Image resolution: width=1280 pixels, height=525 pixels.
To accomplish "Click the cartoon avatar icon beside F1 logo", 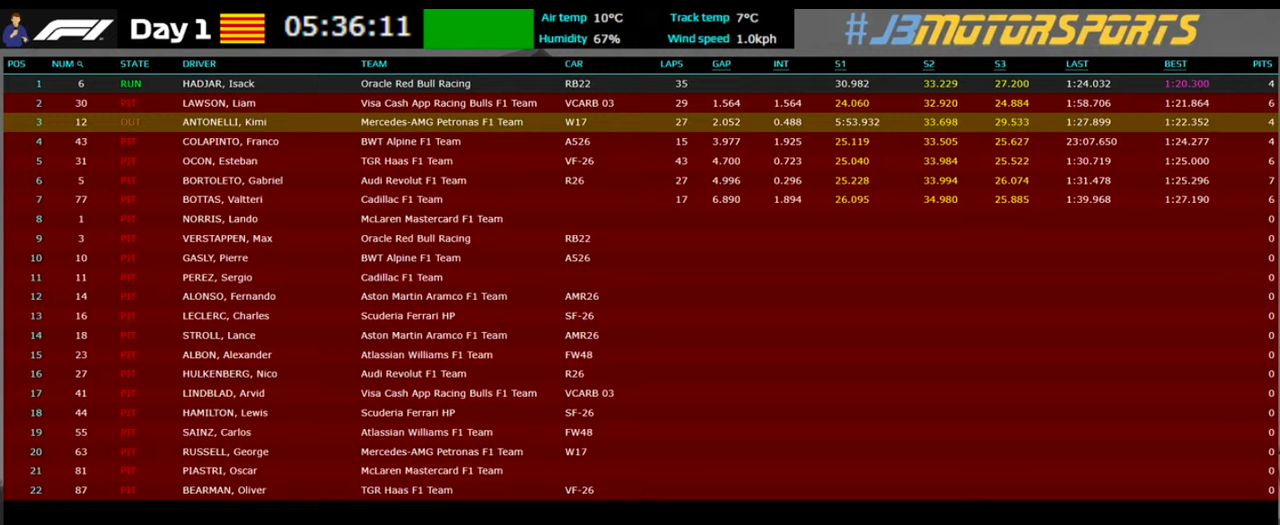I will click(15, 30).
